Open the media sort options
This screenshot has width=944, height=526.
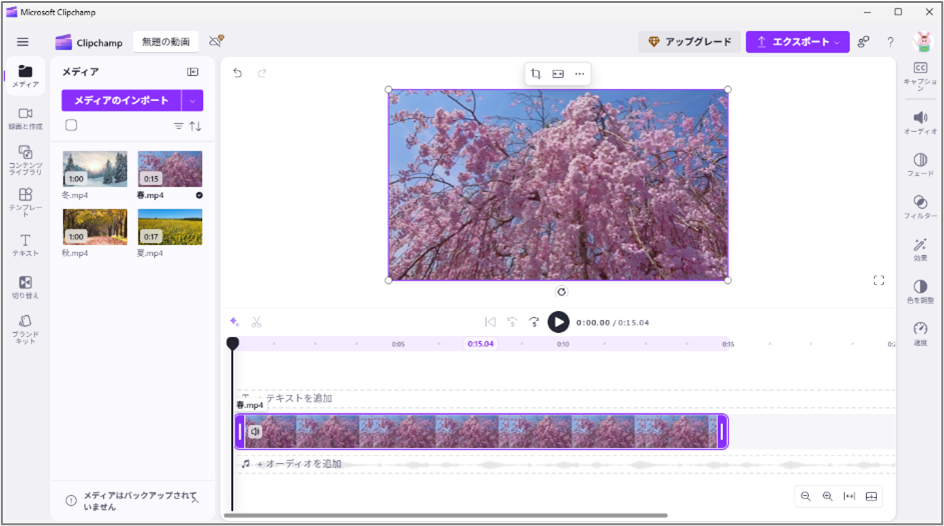click(195, 126)
